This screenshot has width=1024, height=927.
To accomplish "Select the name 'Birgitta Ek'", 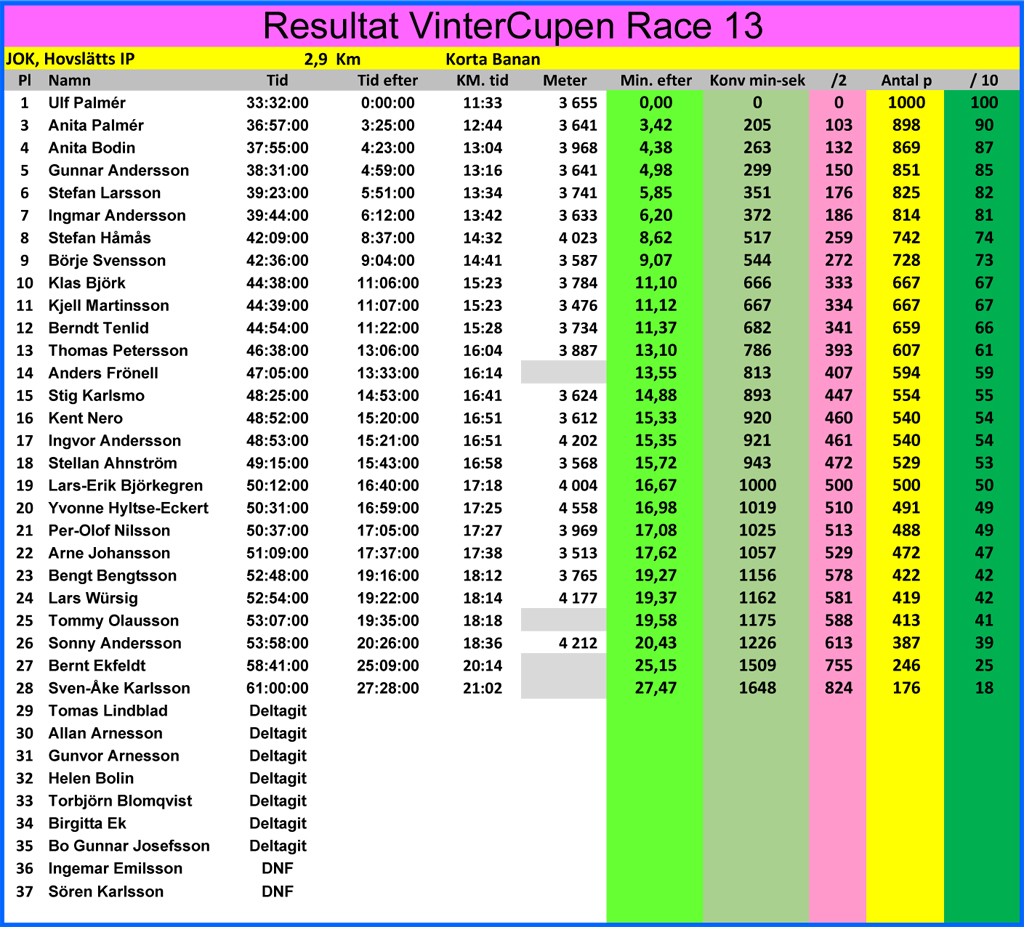I will tap(87, 824).
